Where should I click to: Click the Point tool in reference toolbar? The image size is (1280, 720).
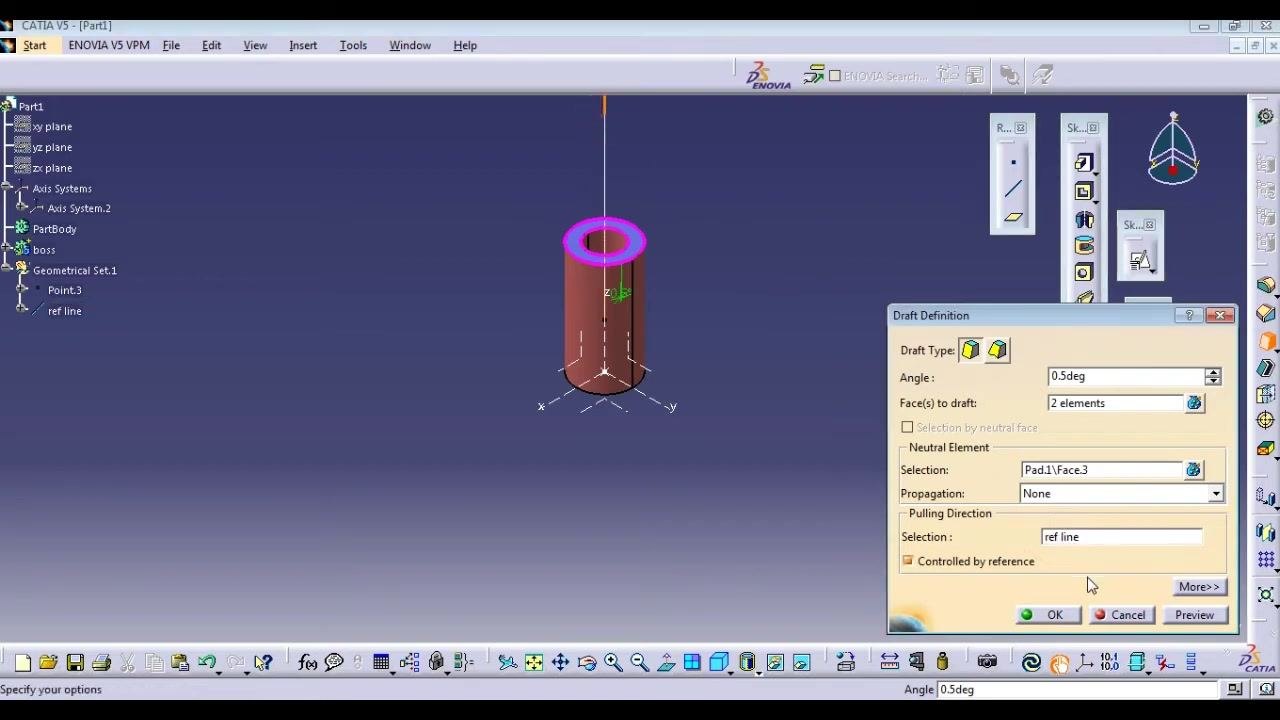(1013, 162)
